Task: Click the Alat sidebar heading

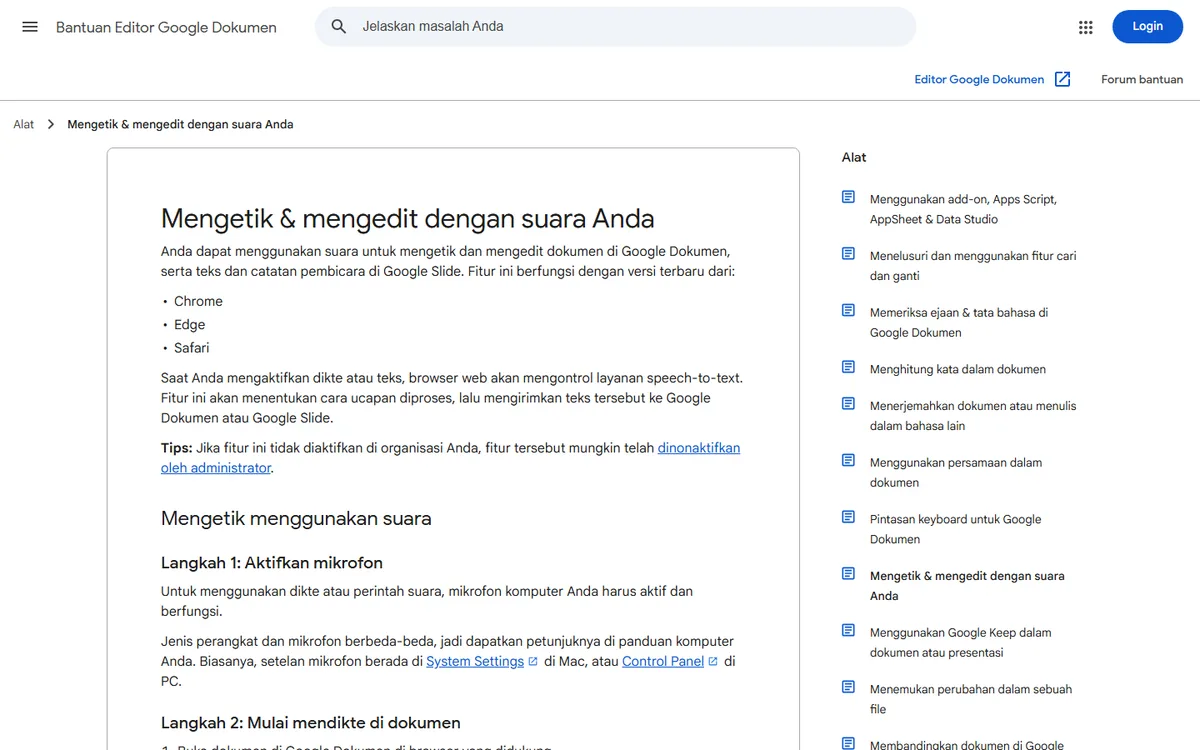Action: [x=854, y=157]
